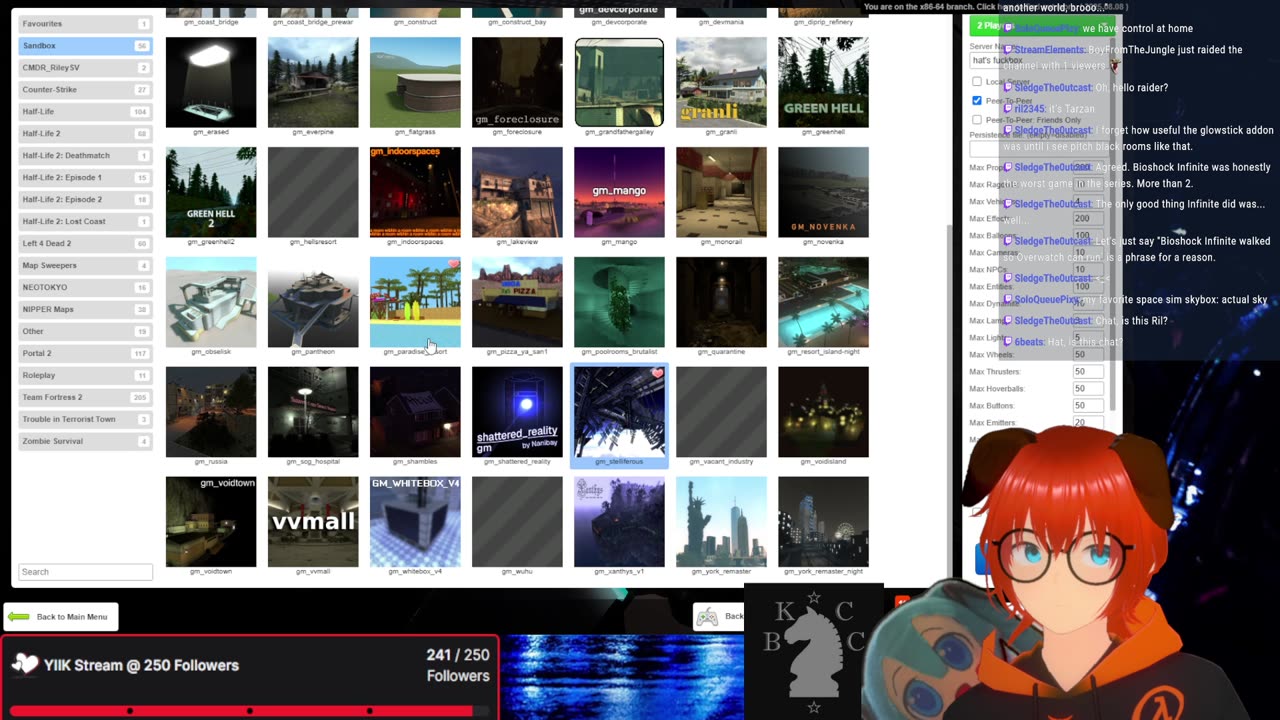This screenshot has width=1280, height=720.
Task: Switch to the Half-Life 2 category
Action: pyautogui.click(x=85, y=133)
